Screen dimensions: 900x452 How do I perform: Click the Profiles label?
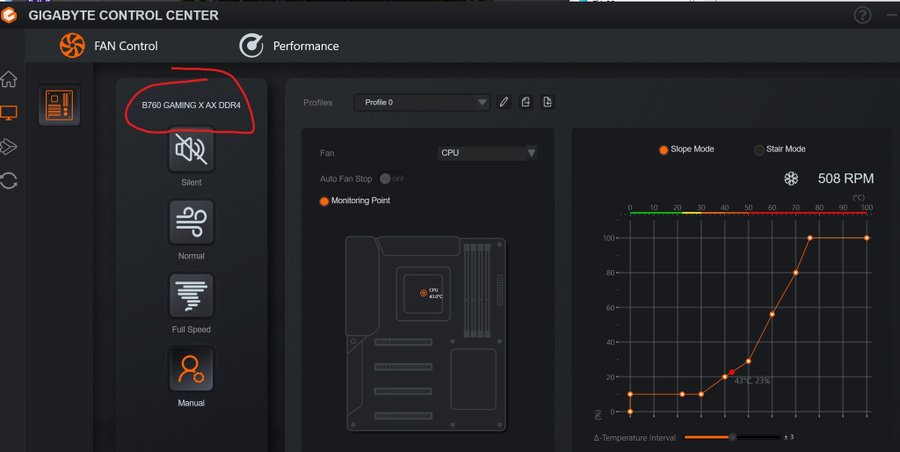(318, 103)
